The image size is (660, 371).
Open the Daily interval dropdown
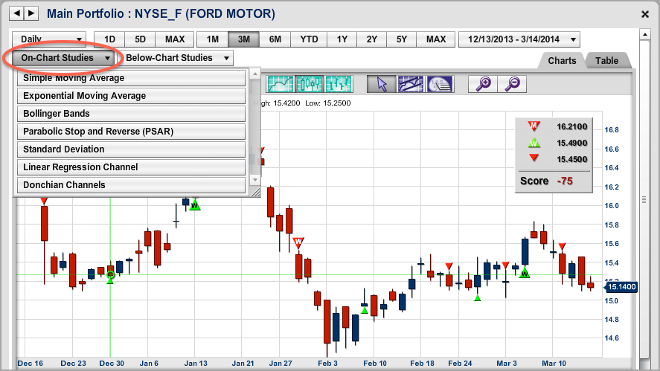coord(49,39)
